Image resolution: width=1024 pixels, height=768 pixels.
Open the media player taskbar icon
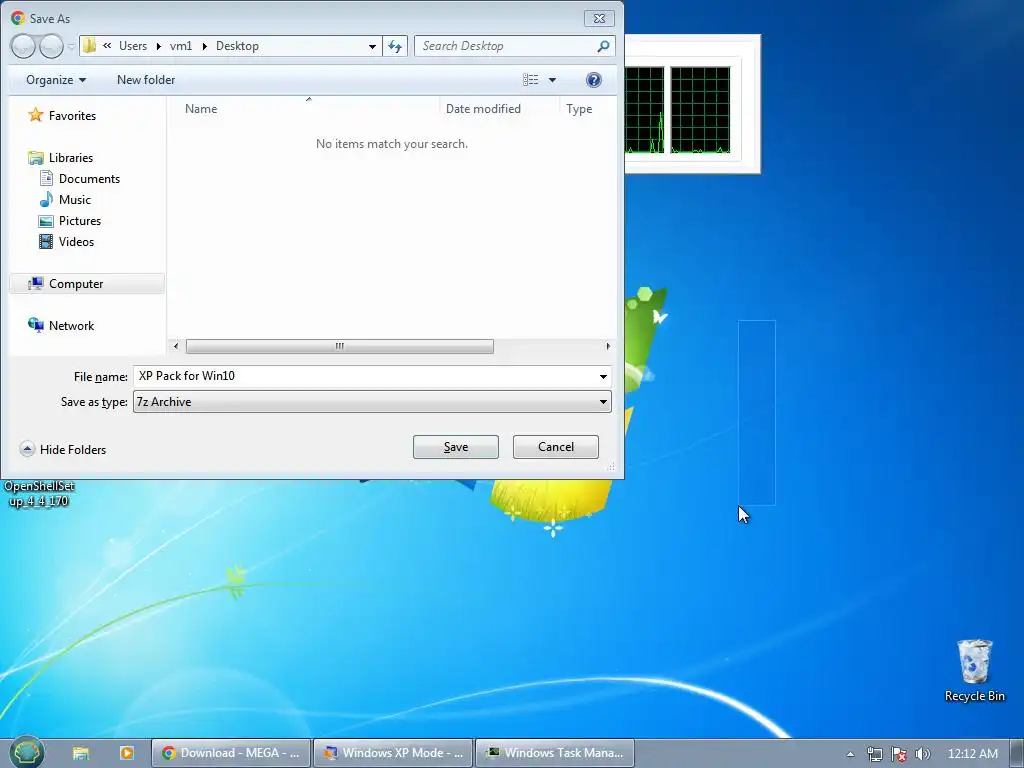[x=127, y=753]
